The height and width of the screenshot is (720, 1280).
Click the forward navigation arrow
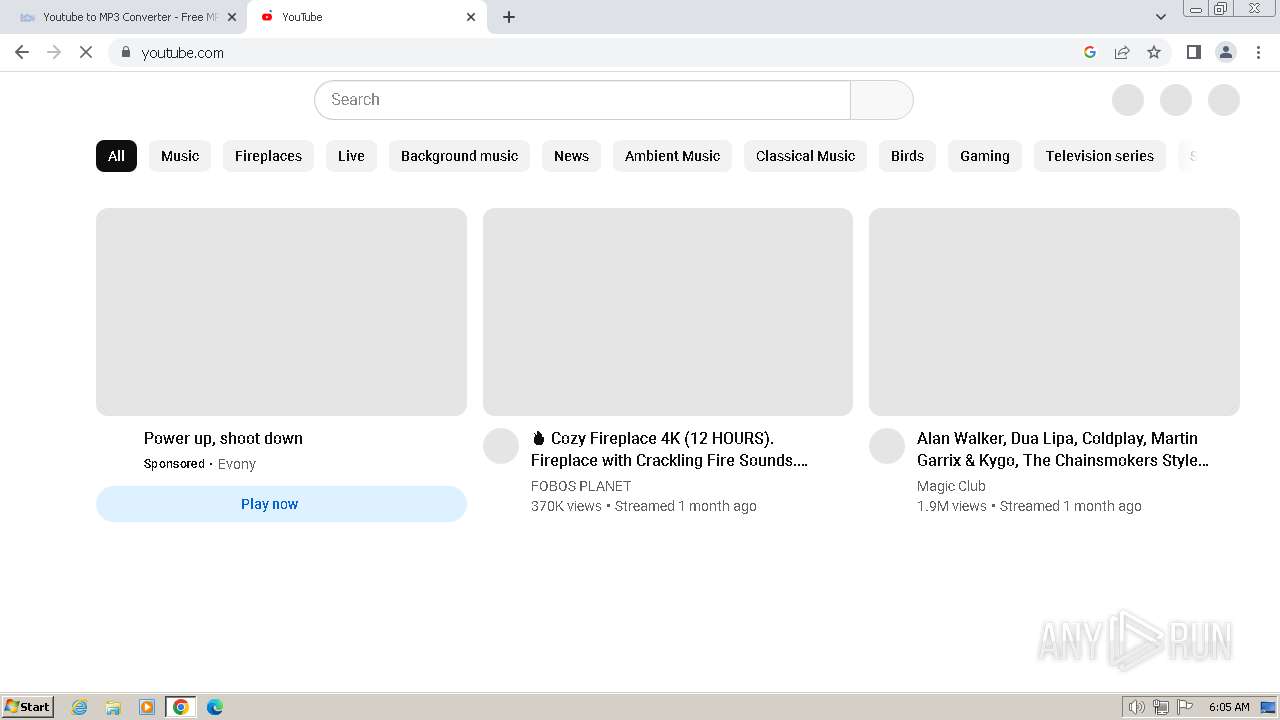pos(54,52)
